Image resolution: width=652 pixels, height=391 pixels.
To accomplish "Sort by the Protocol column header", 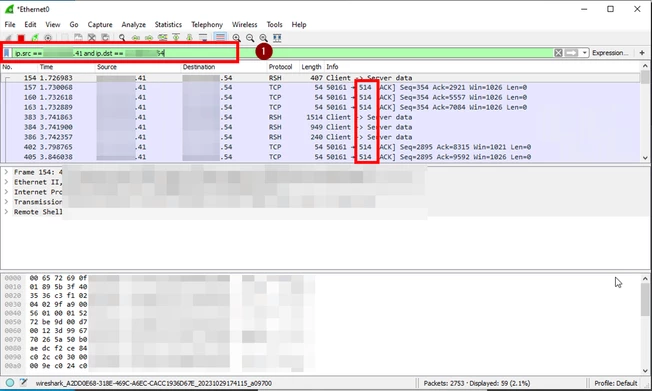I will (x=283, y=67).
